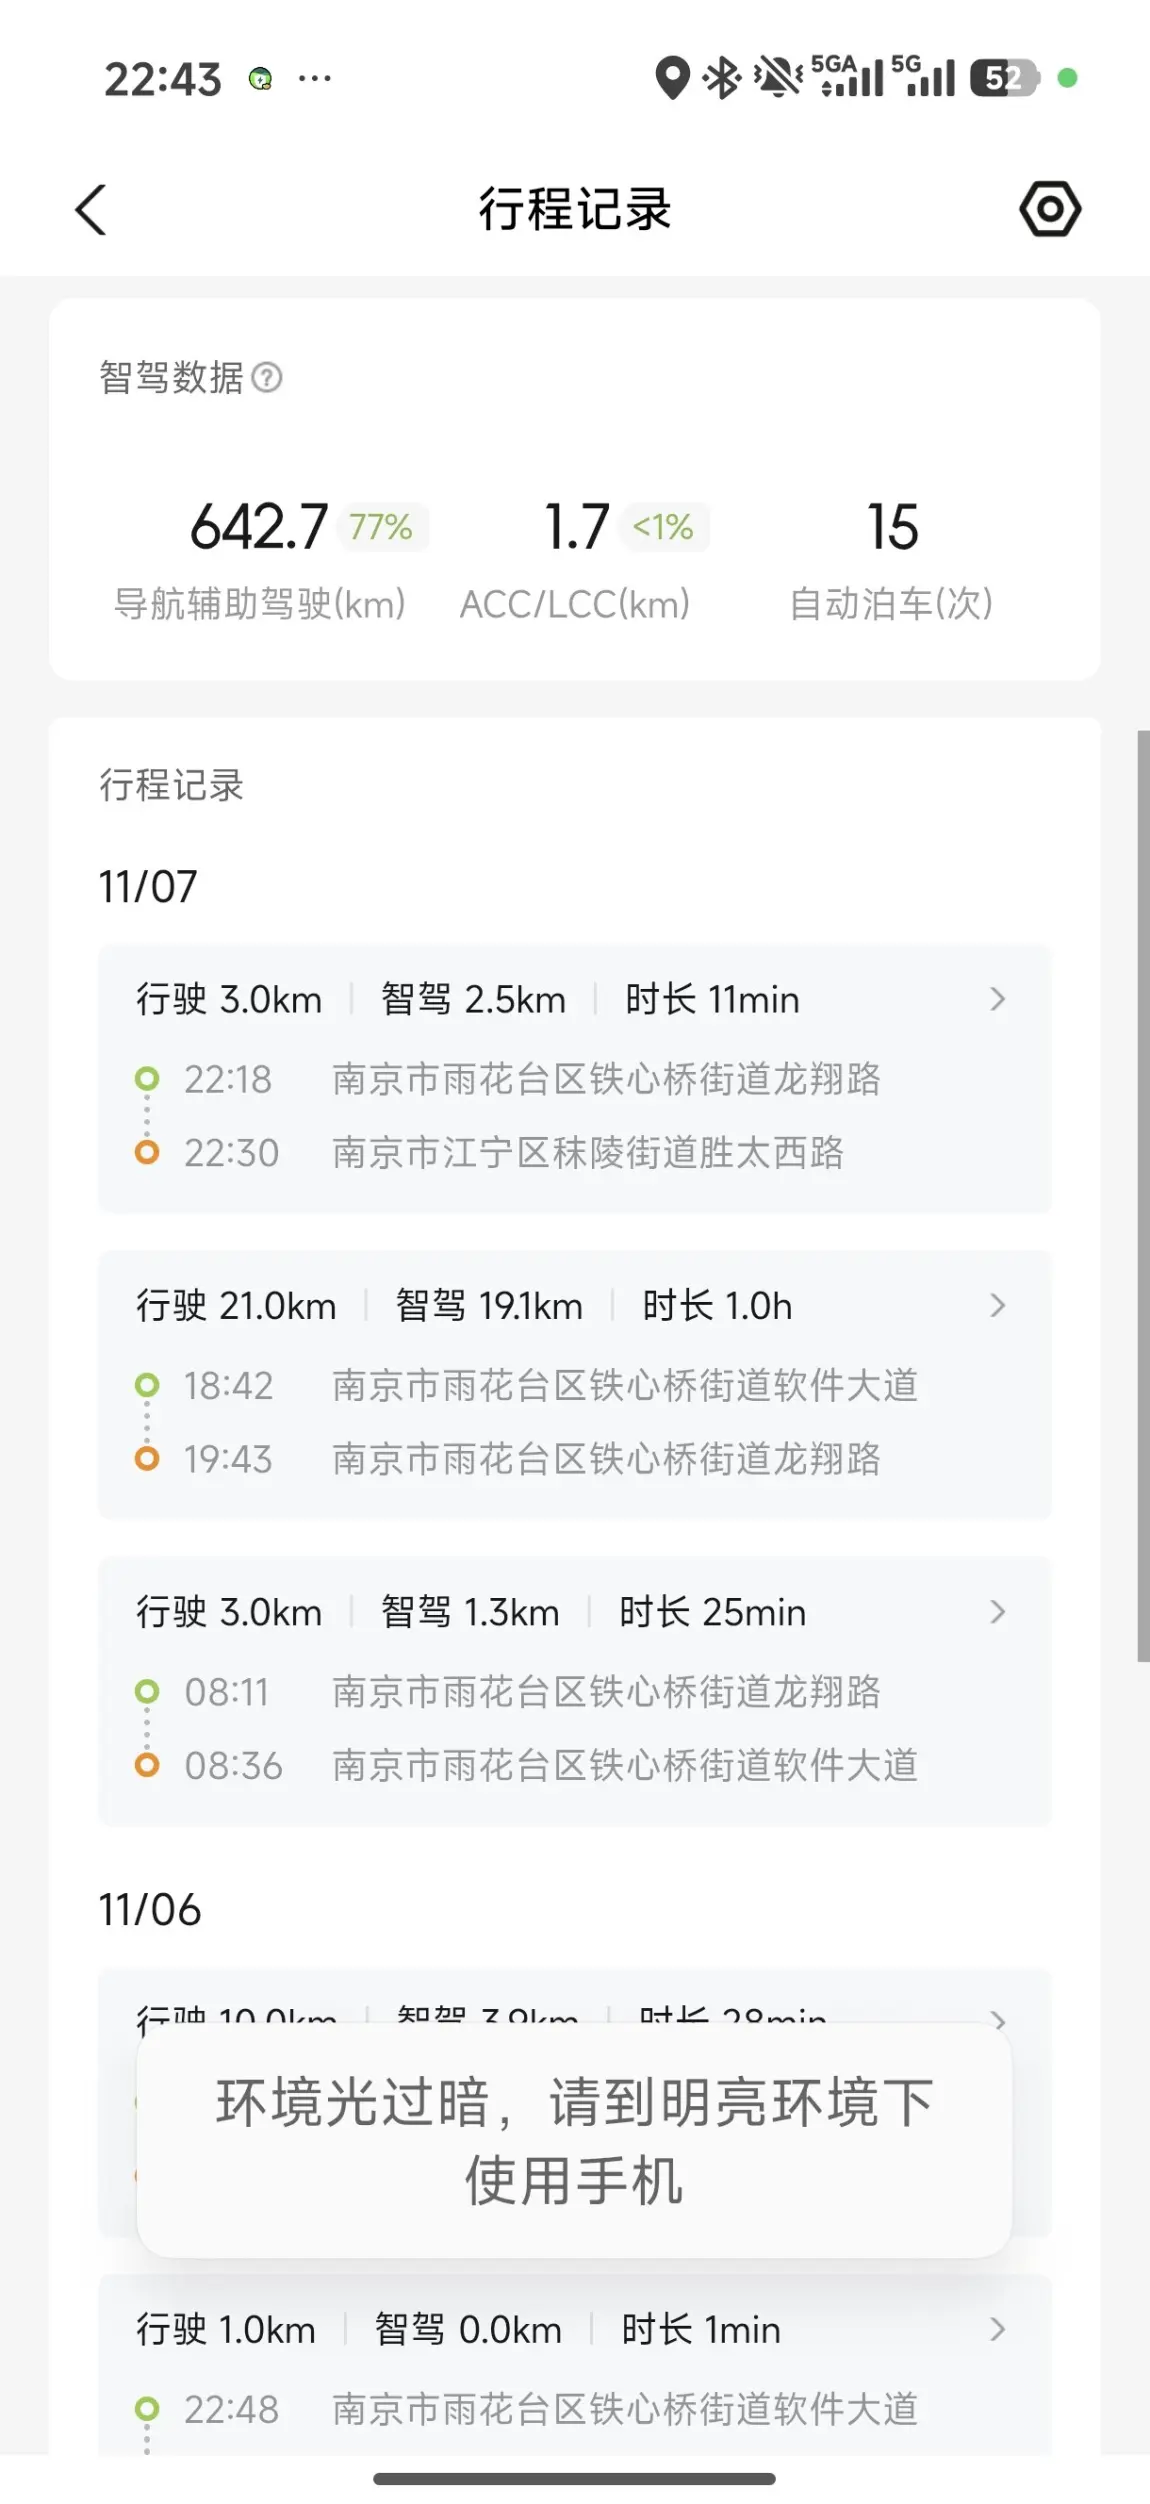This screenshot has width=1150, height=2504.
Task: Tap the 15 auto parking count
Action: tap(892, 527)
